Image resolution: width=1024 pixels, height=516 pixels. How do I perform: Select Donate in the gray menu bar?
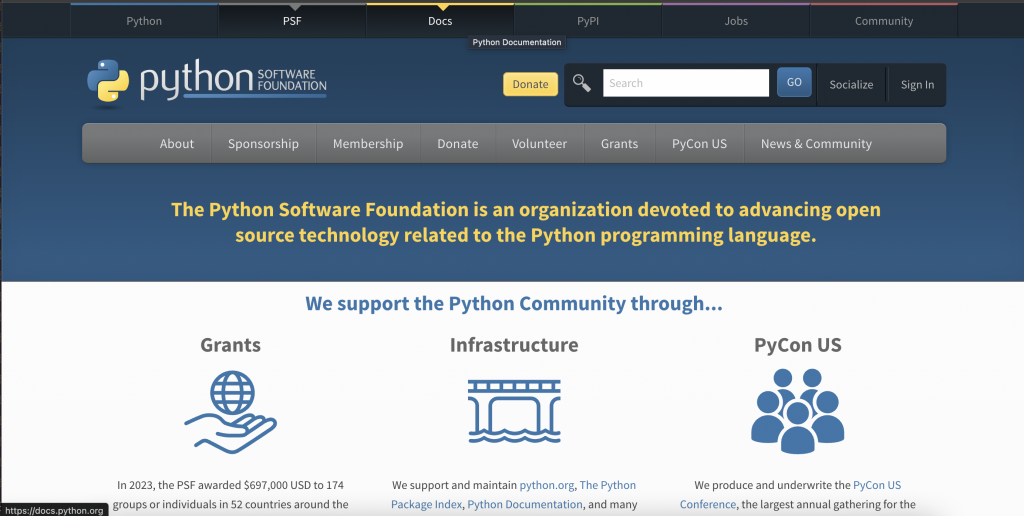(458, 144)
